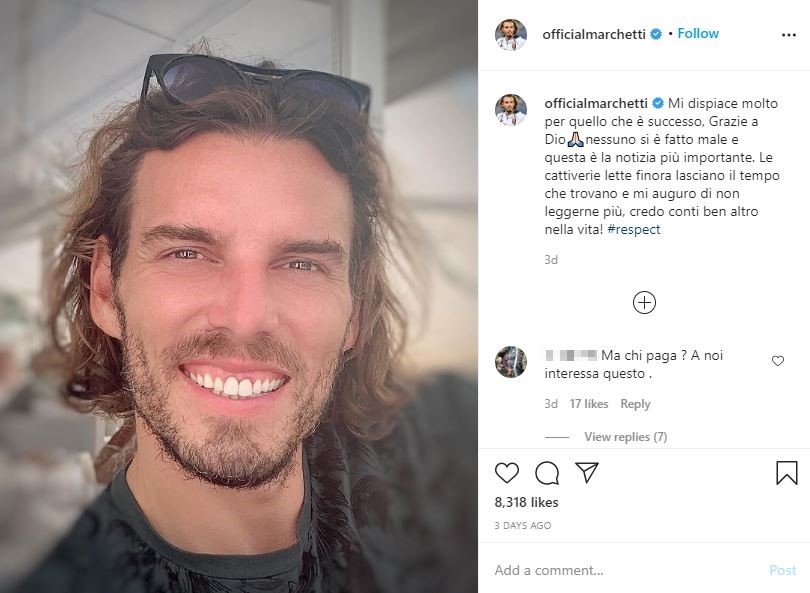Expand View replies (7)
The image size is (810, 593).
625,436
